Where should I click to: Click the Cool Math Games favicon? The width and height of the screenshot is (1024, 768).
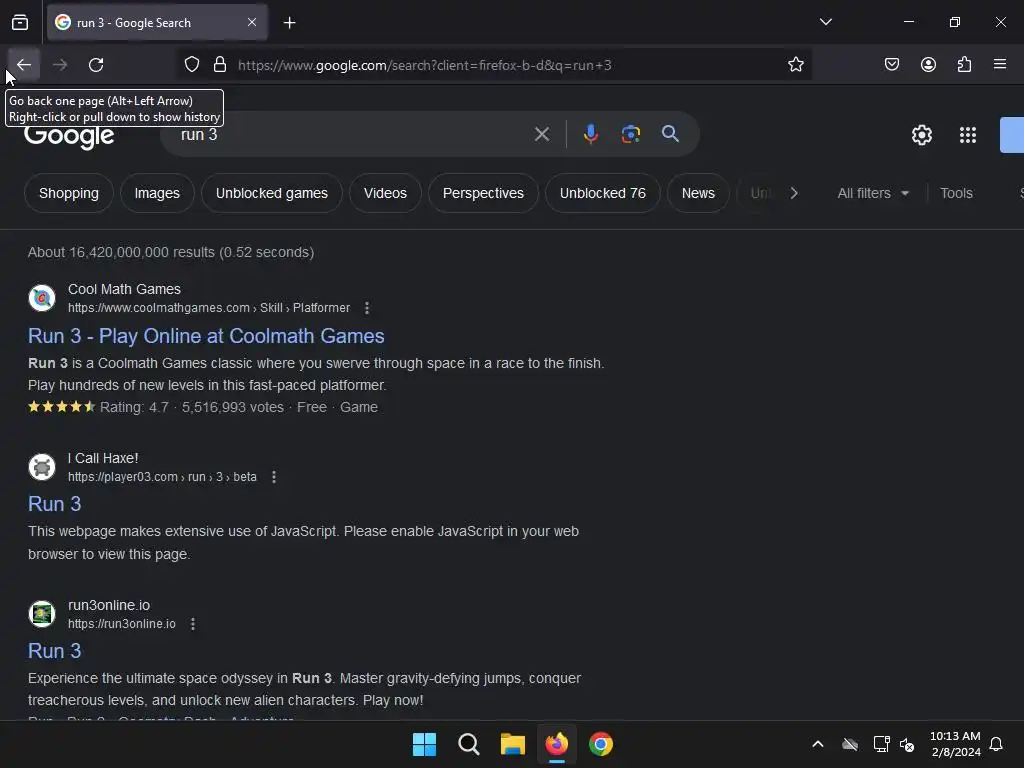tap(42, 298)
